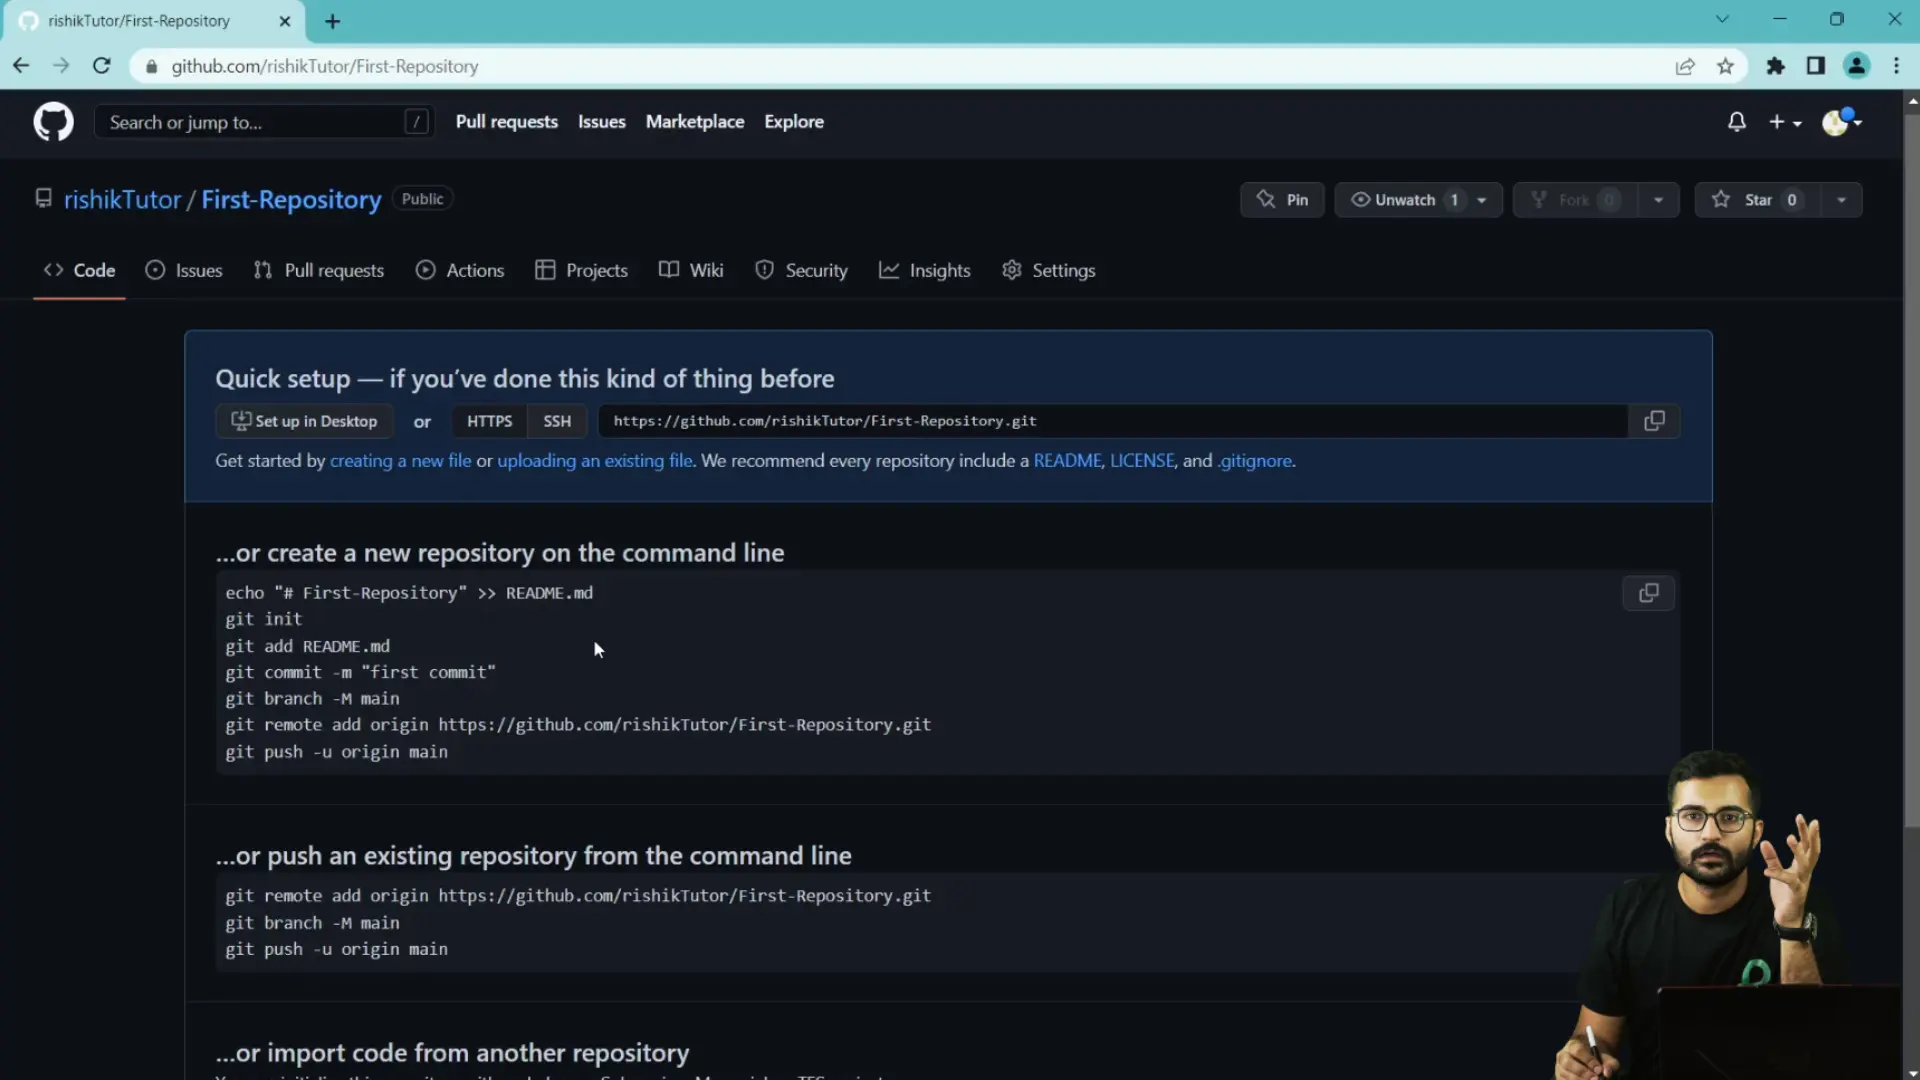
Task: Click the "creating a new file" link
Action: pyautogui.click(x=400, y=461)
